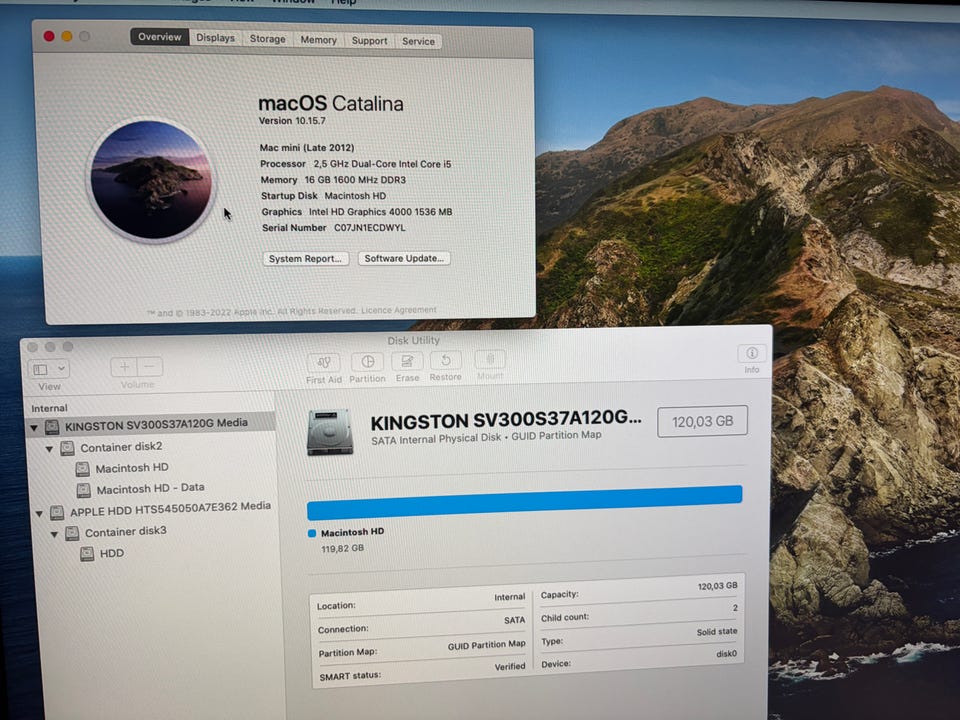Collapse the Container disk2 disclosure triangle

(50, 449)
